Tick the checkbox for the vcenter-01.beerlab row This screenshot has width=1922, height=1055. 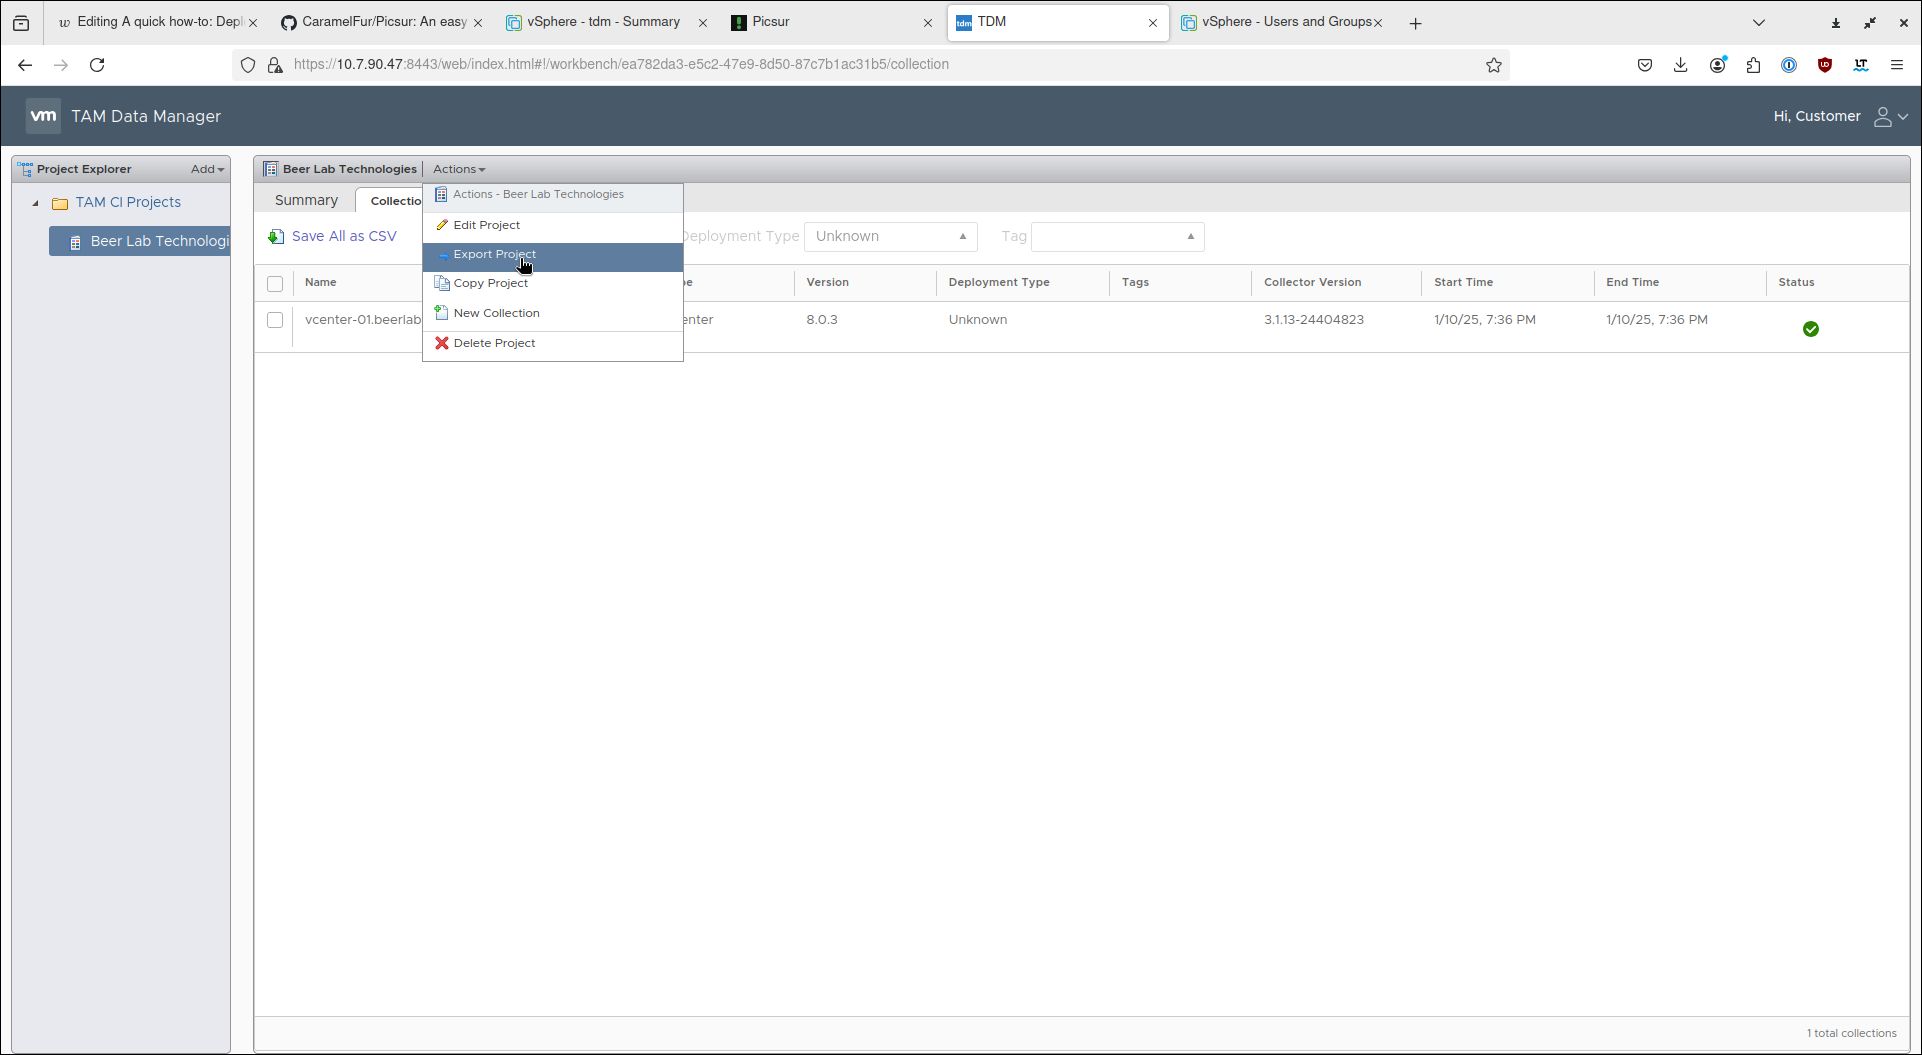click(x=275, y=320)
